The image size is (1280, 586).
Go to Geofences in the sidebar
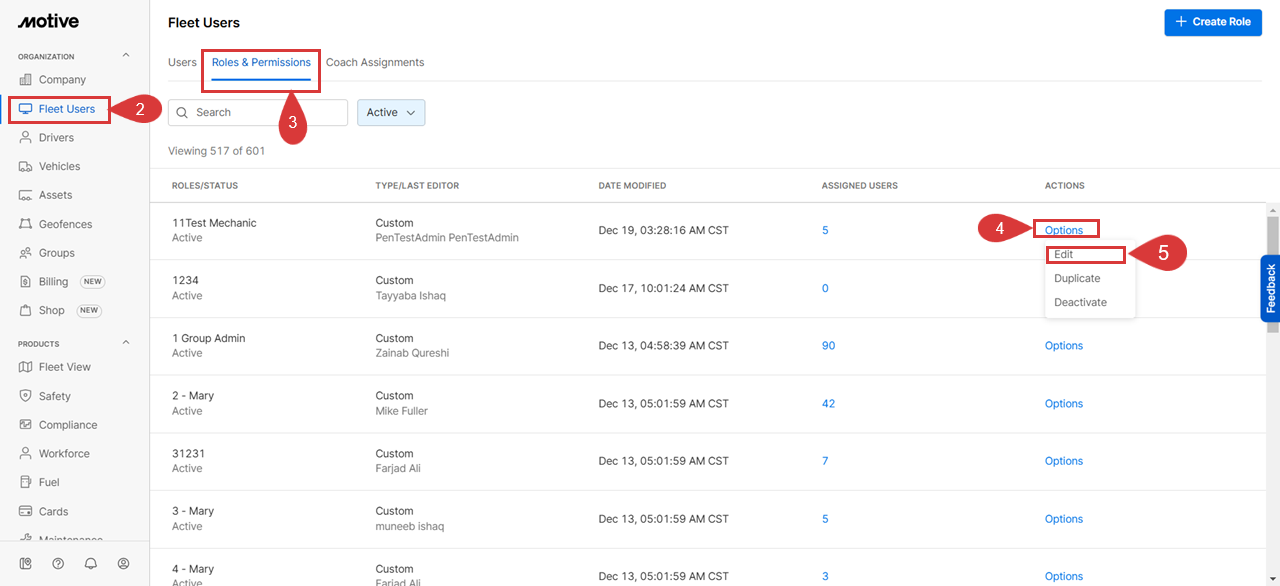point(65,224)
